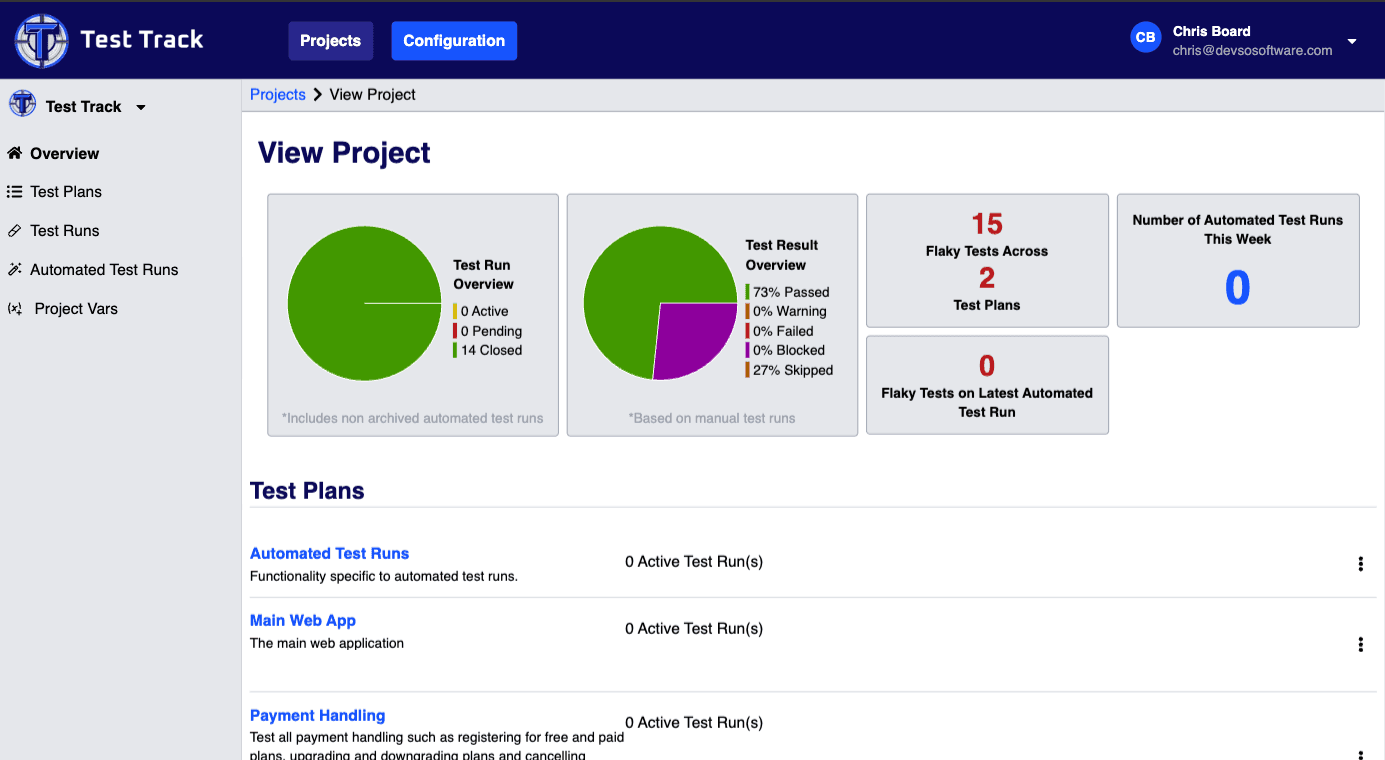Click the CB user avatar circle
This screenshot has width=1385, height=760.
[1145, 37]
